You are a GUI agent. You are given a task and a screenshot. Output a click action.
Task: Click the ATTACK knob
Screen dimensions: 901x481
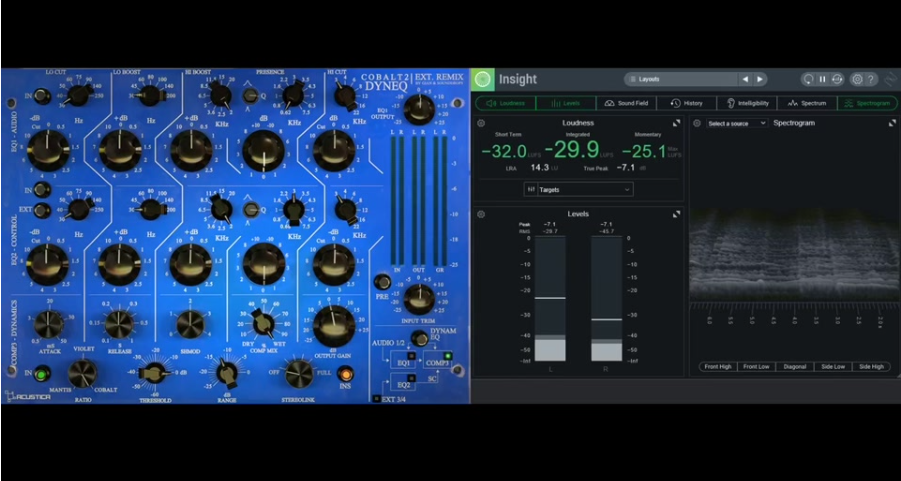(x=49, y=325)
